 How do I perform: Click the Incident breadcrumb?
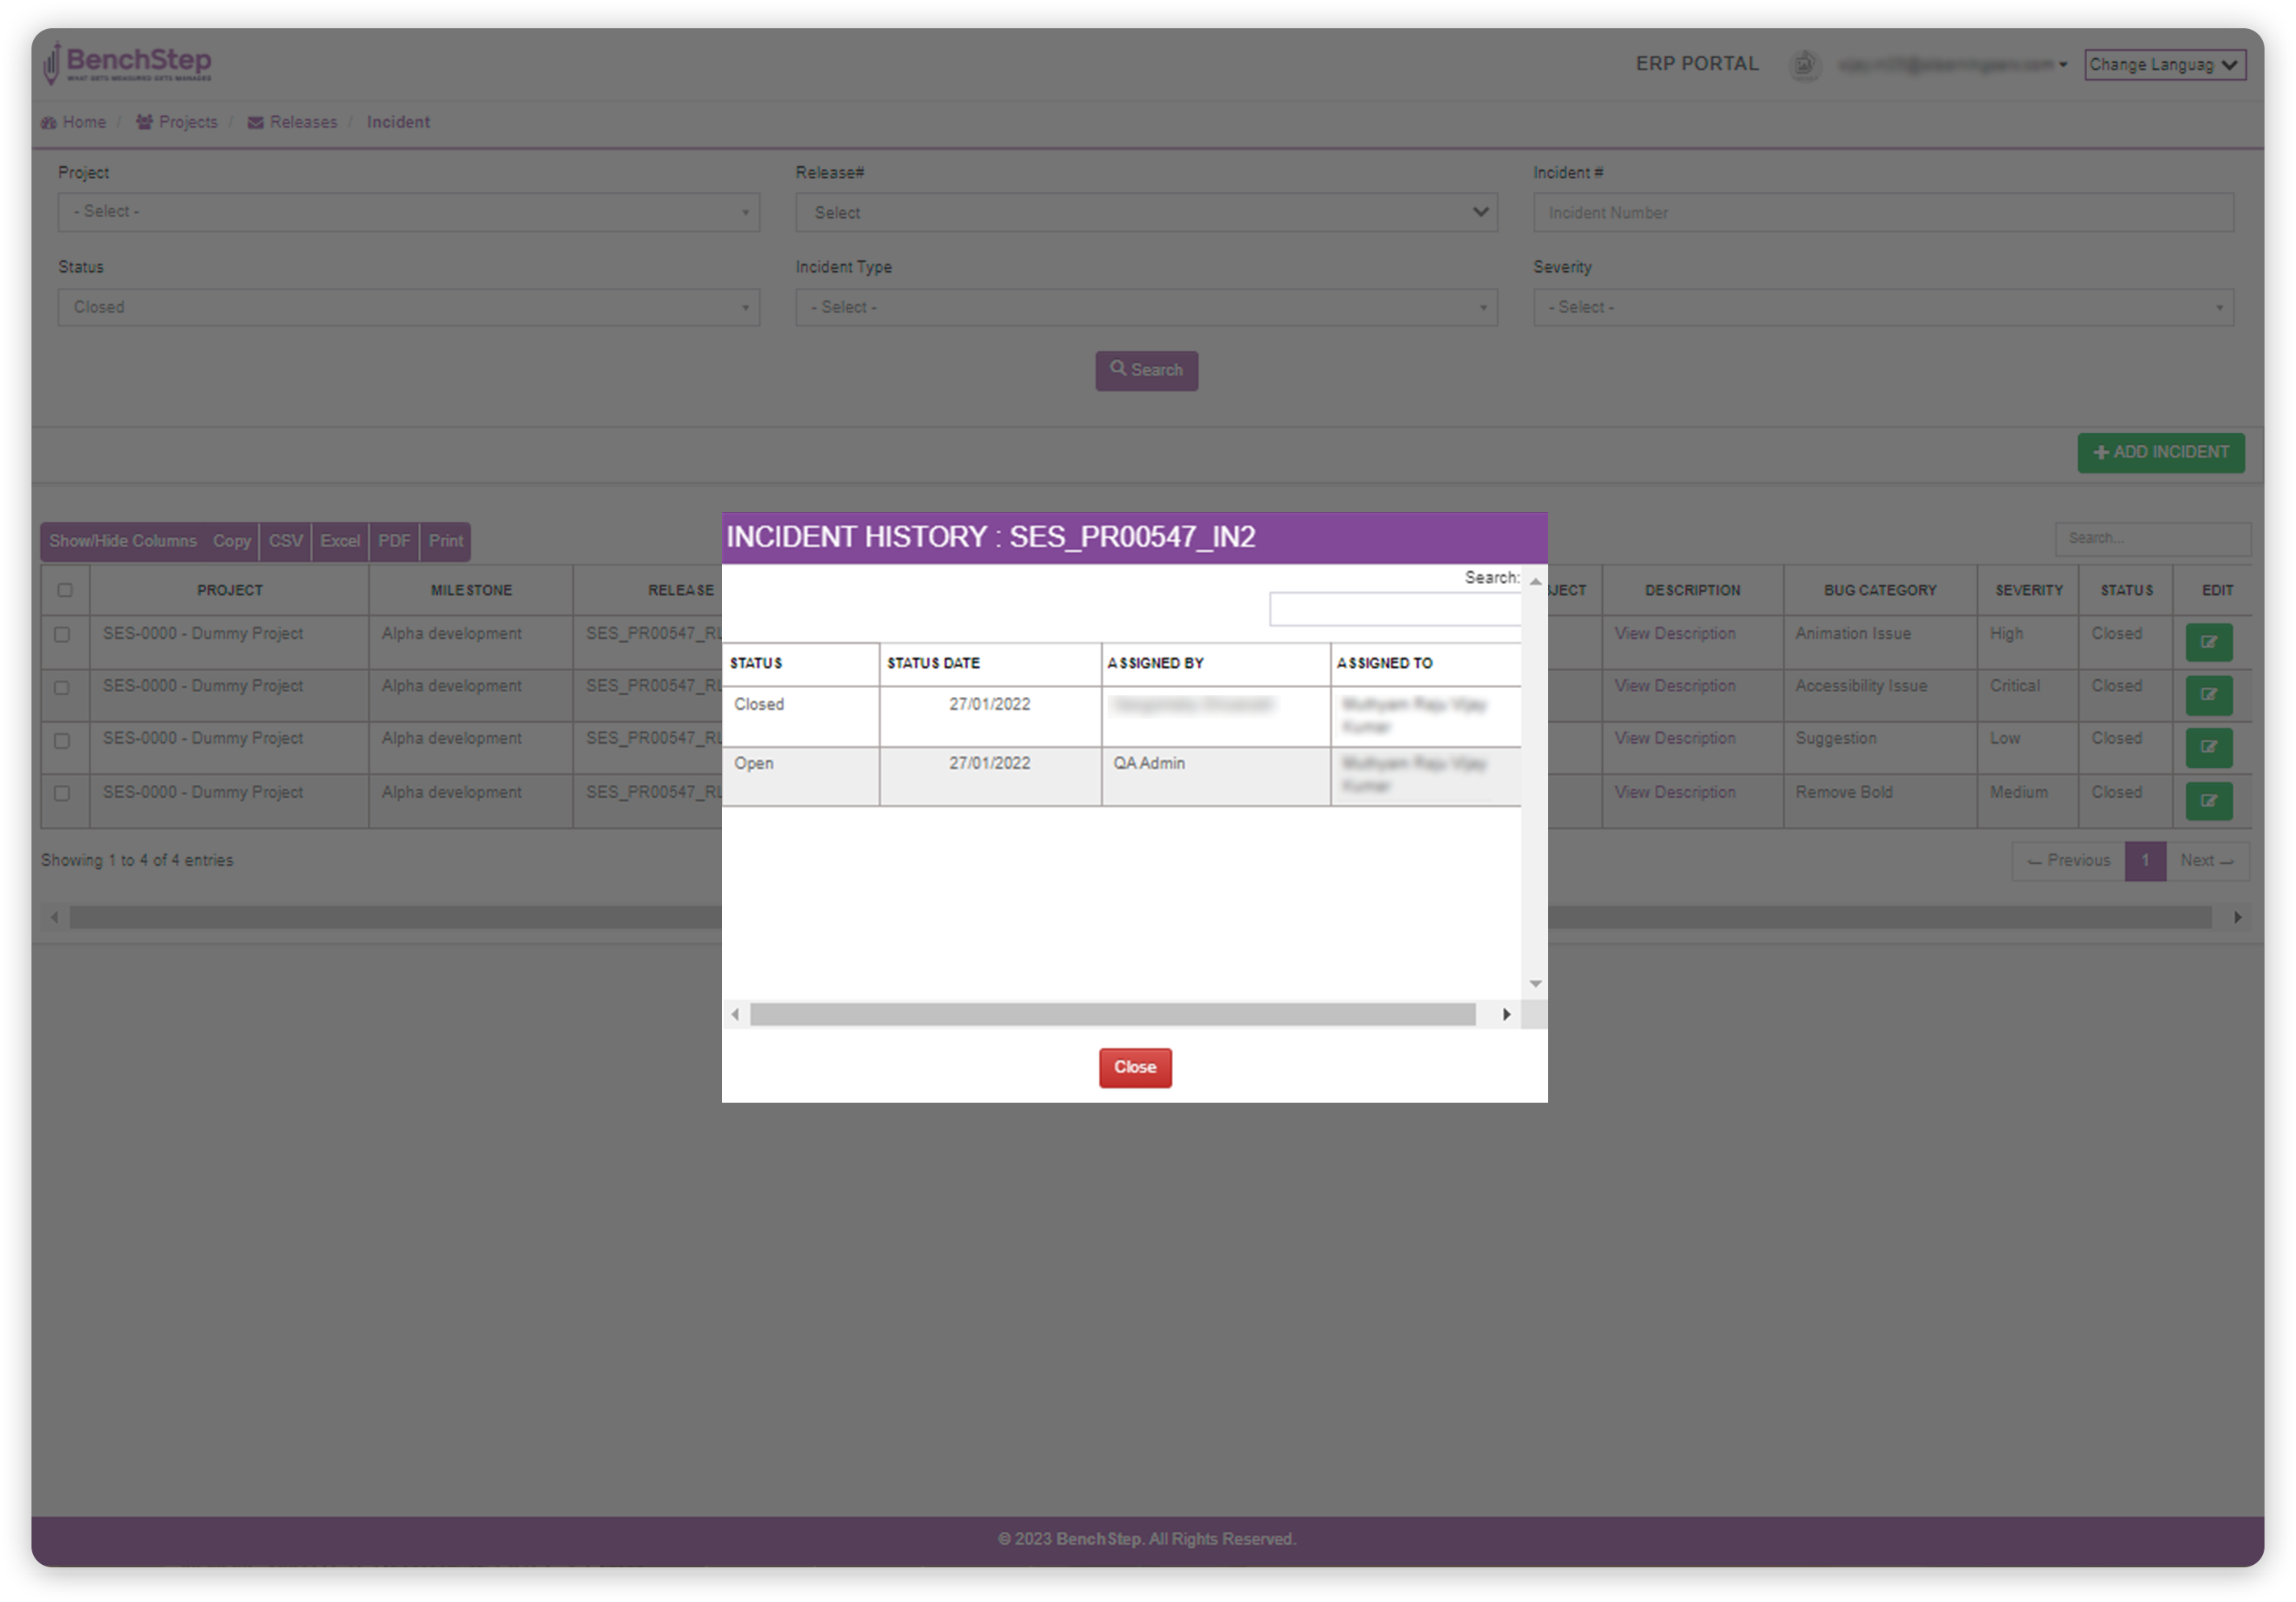[x=398, y=122]
